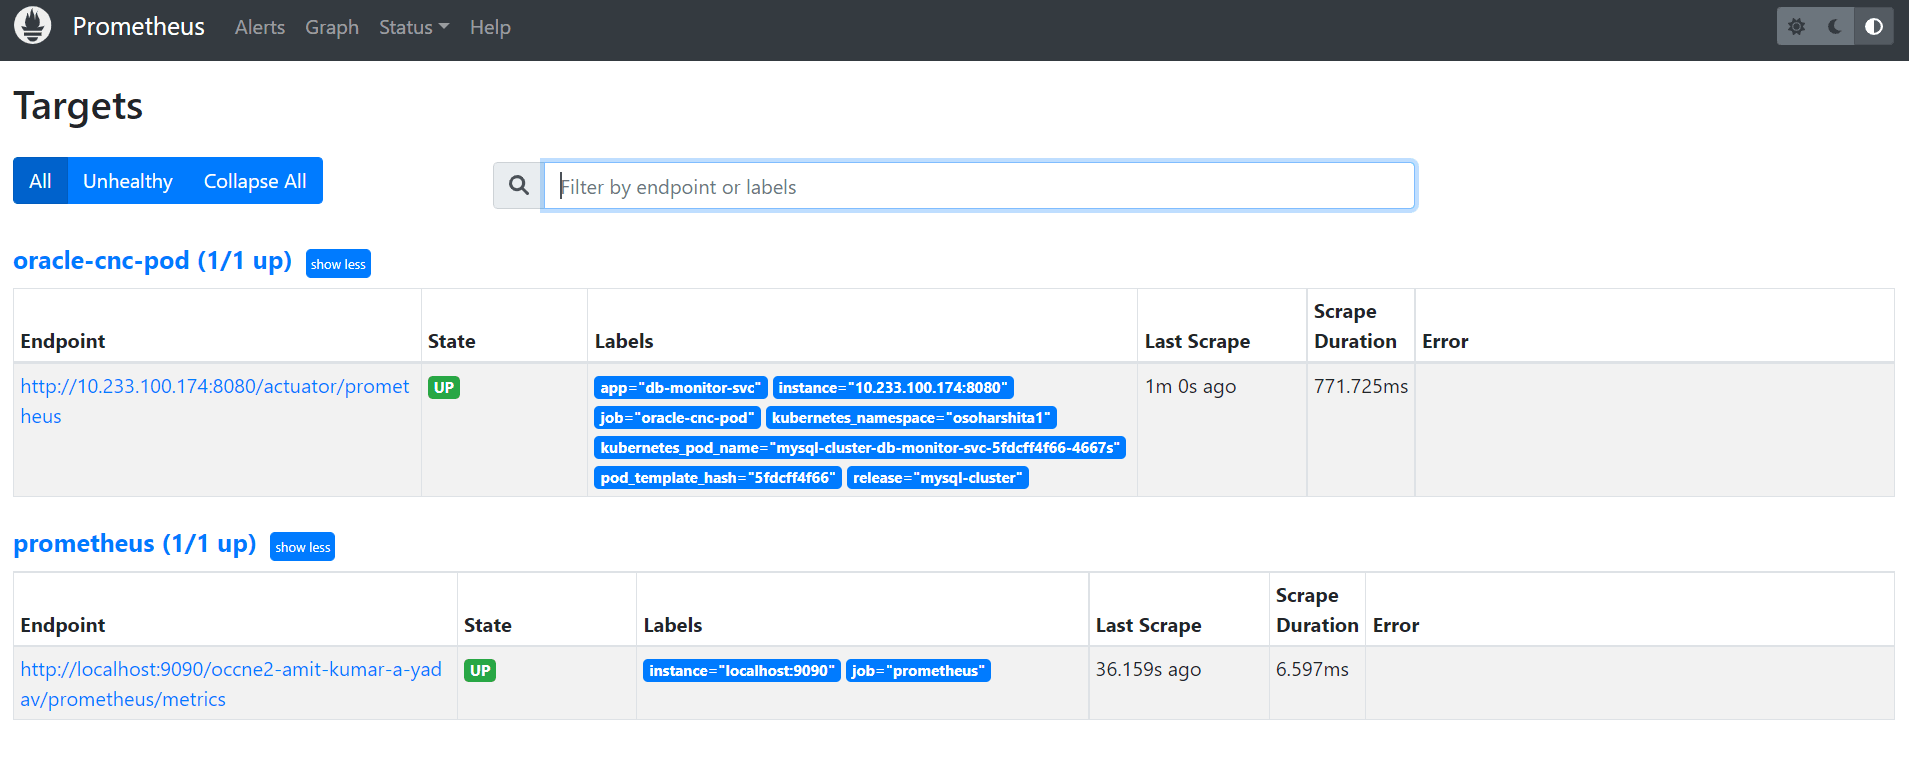
Task: Go to the Graph page
Action: [x=332, y=27]
